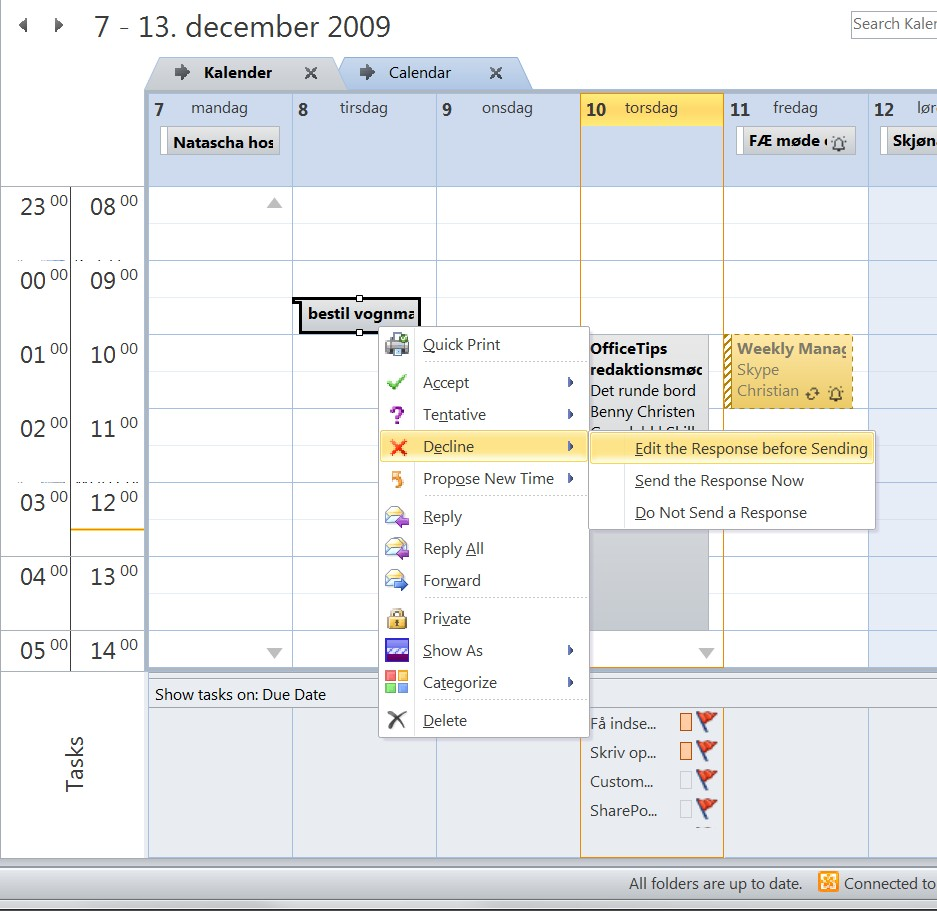937x911 pixels.
Task: Click the red flag for task Skriv op...
Action: [706, 750]
